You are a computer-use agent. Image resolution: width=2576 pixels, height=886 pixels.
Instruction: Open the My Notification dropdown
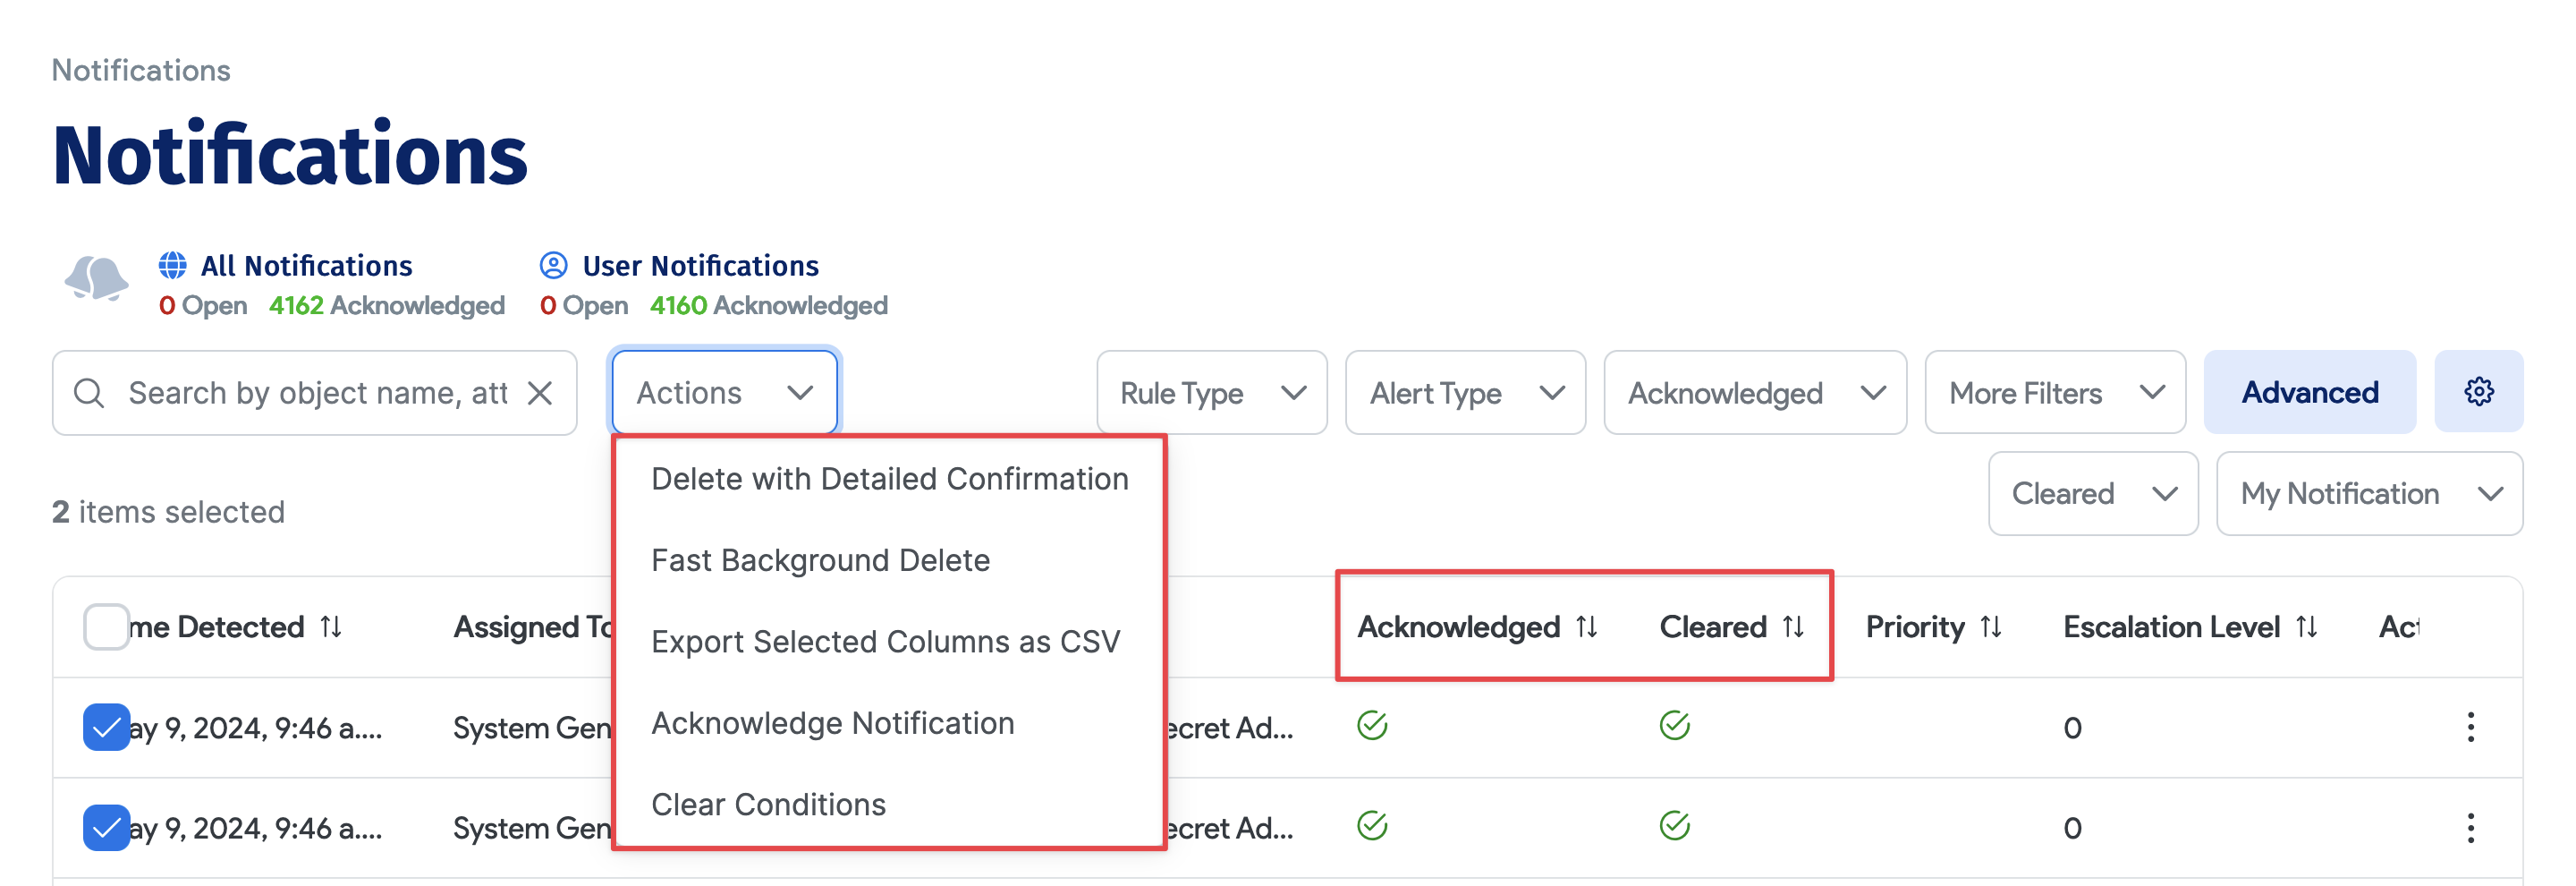tap(2369, 493)
